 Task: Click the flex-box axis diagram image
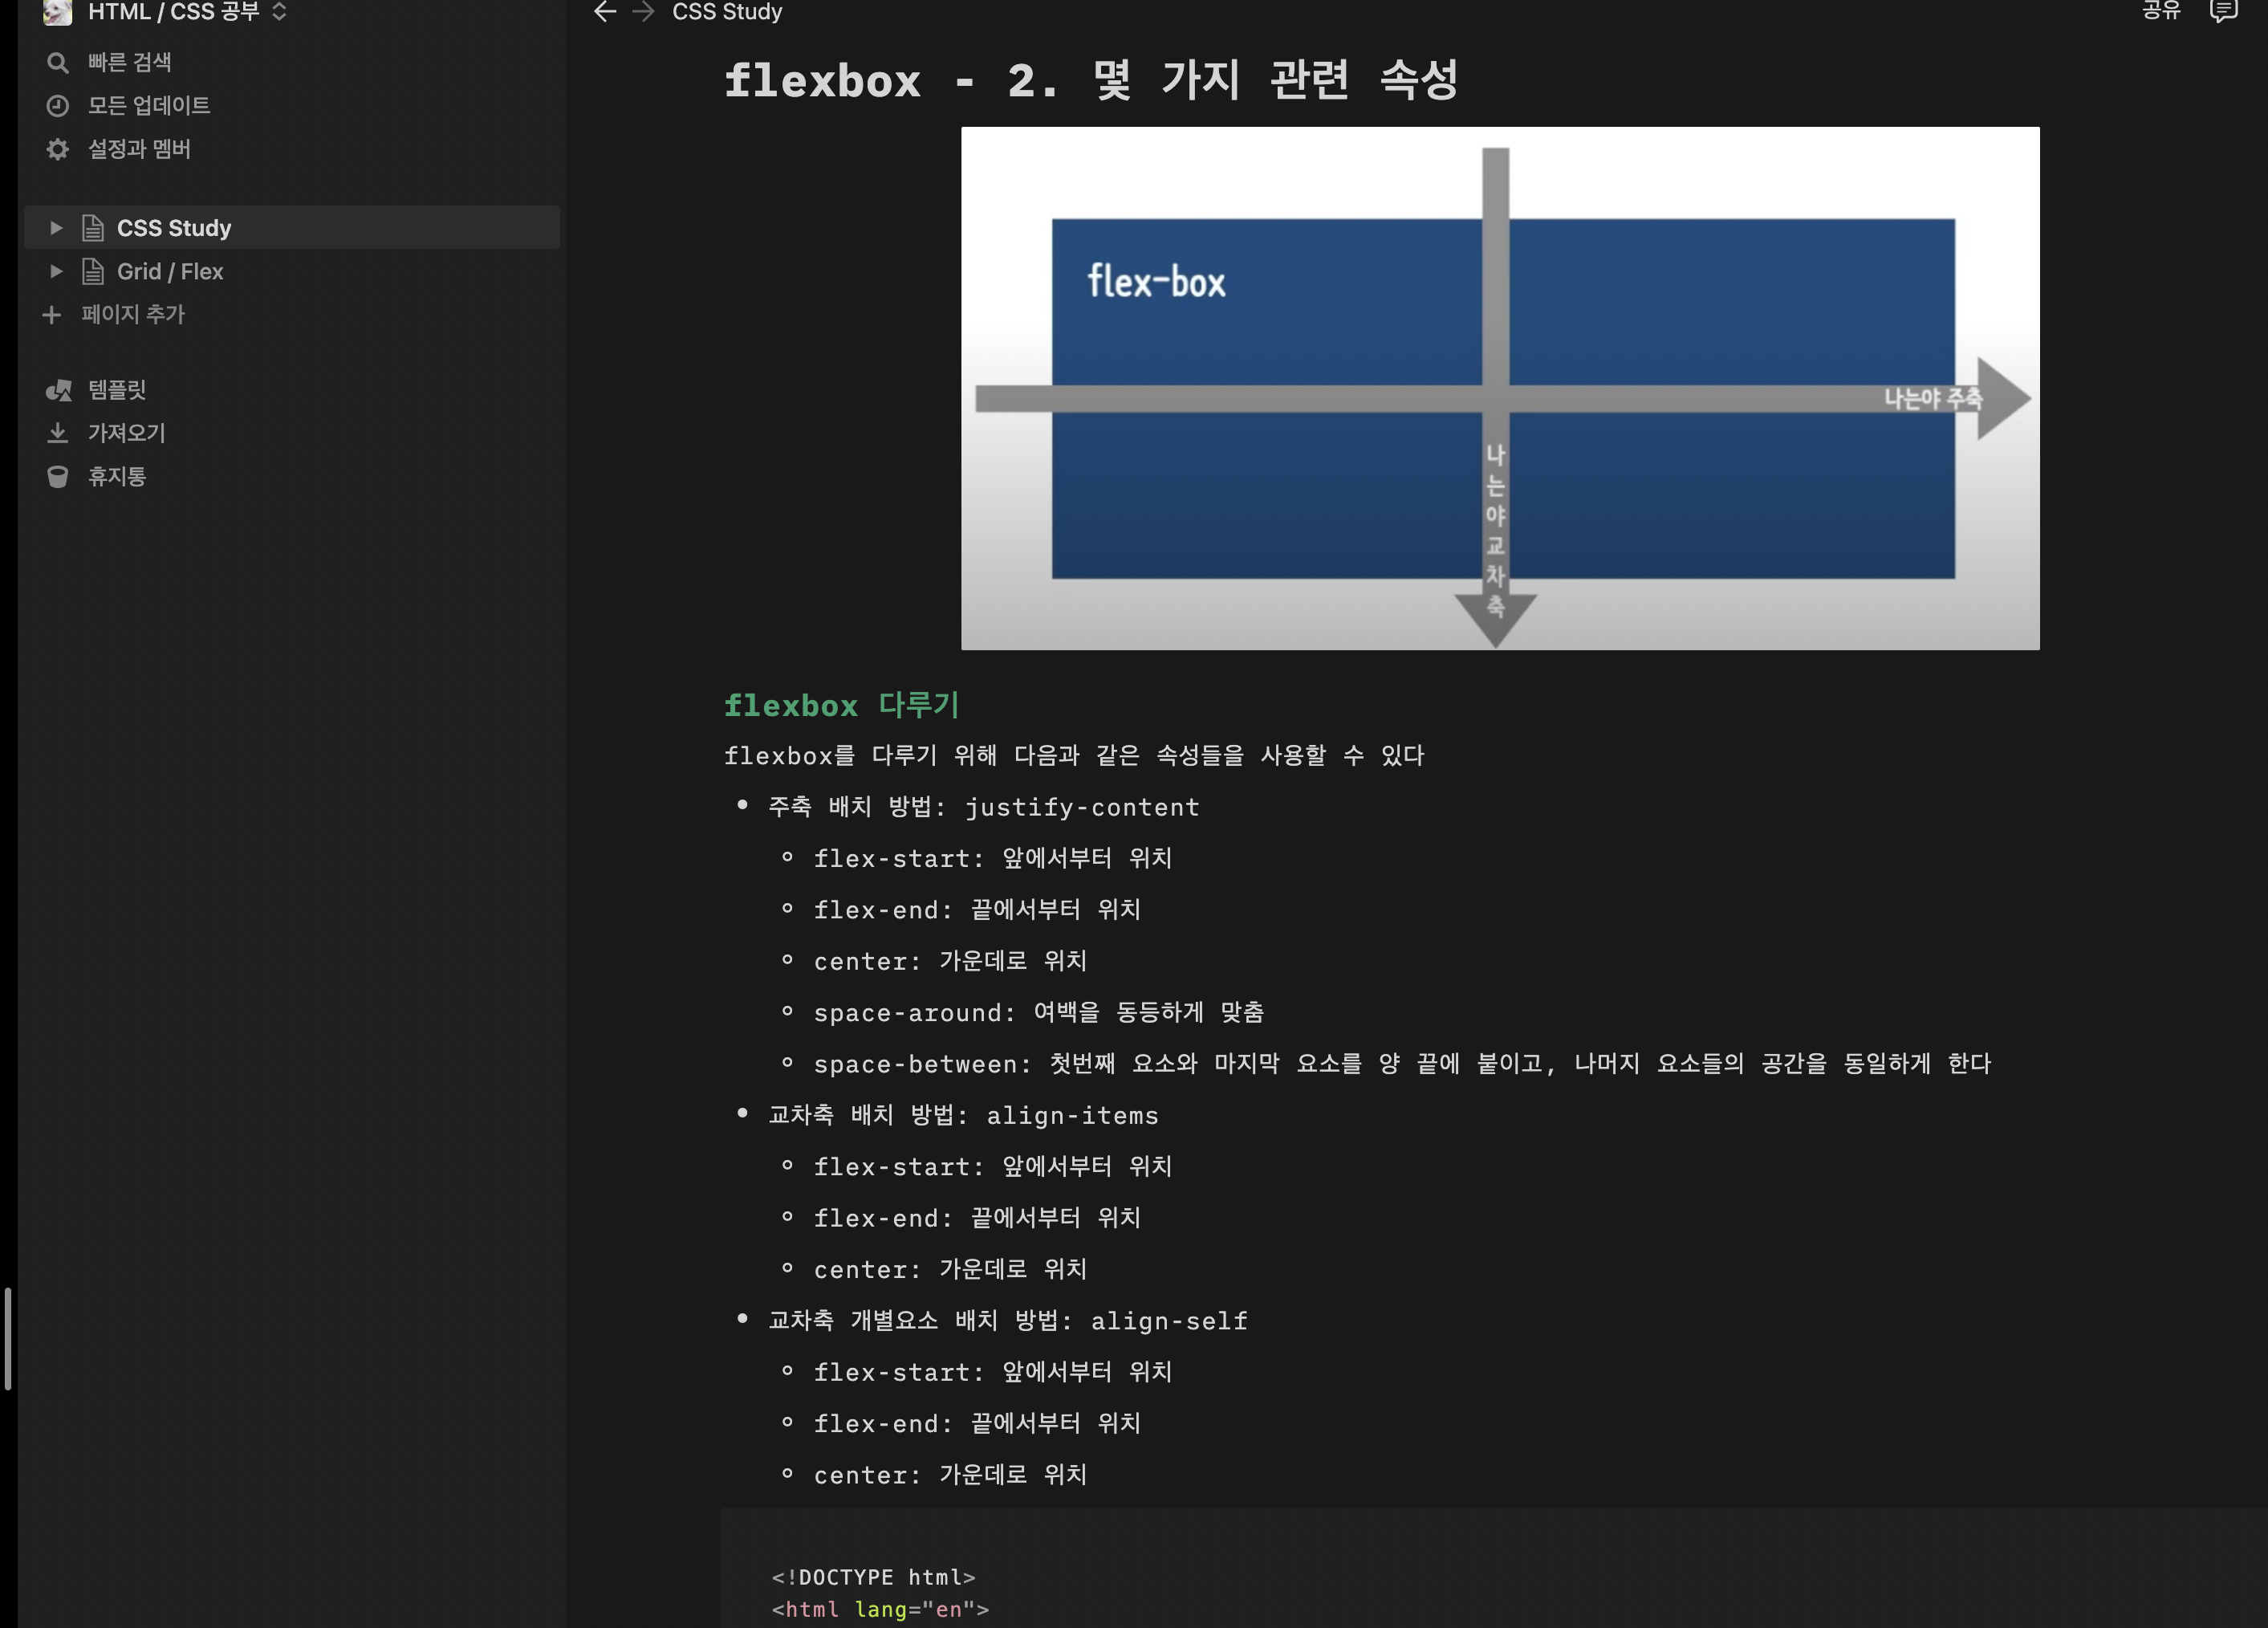tap(1499, 388)
